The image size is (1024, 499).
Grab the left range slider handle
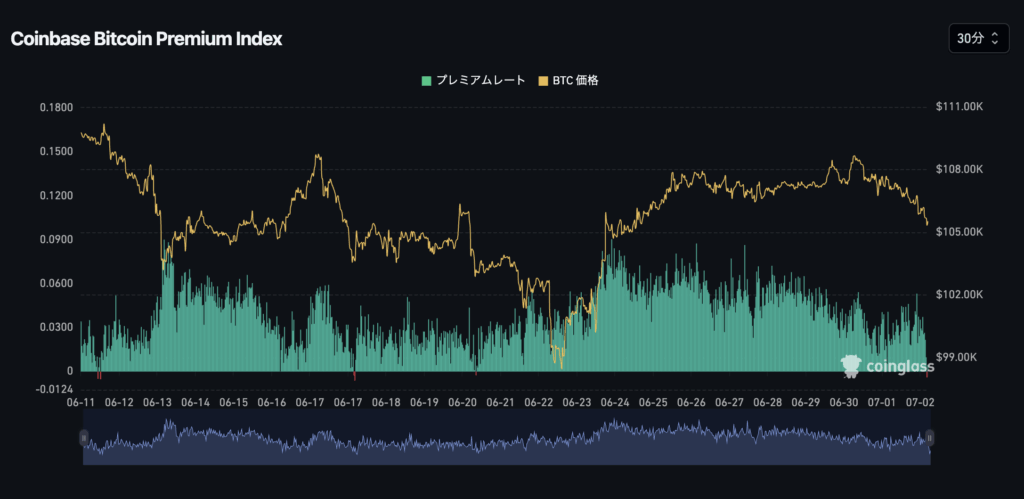[84, 437]
